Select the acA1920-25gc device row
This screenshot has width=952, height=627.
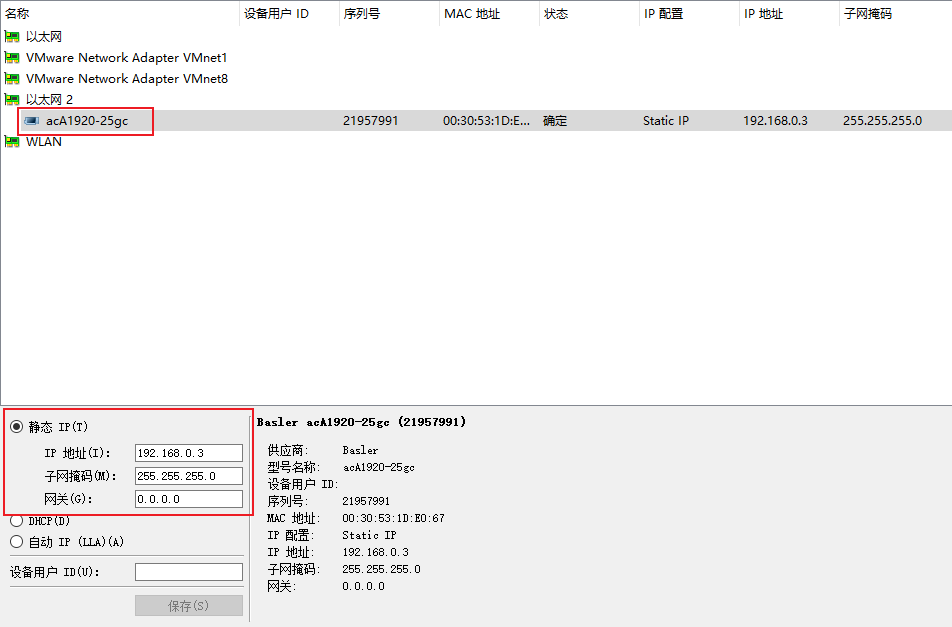(400, 120)
